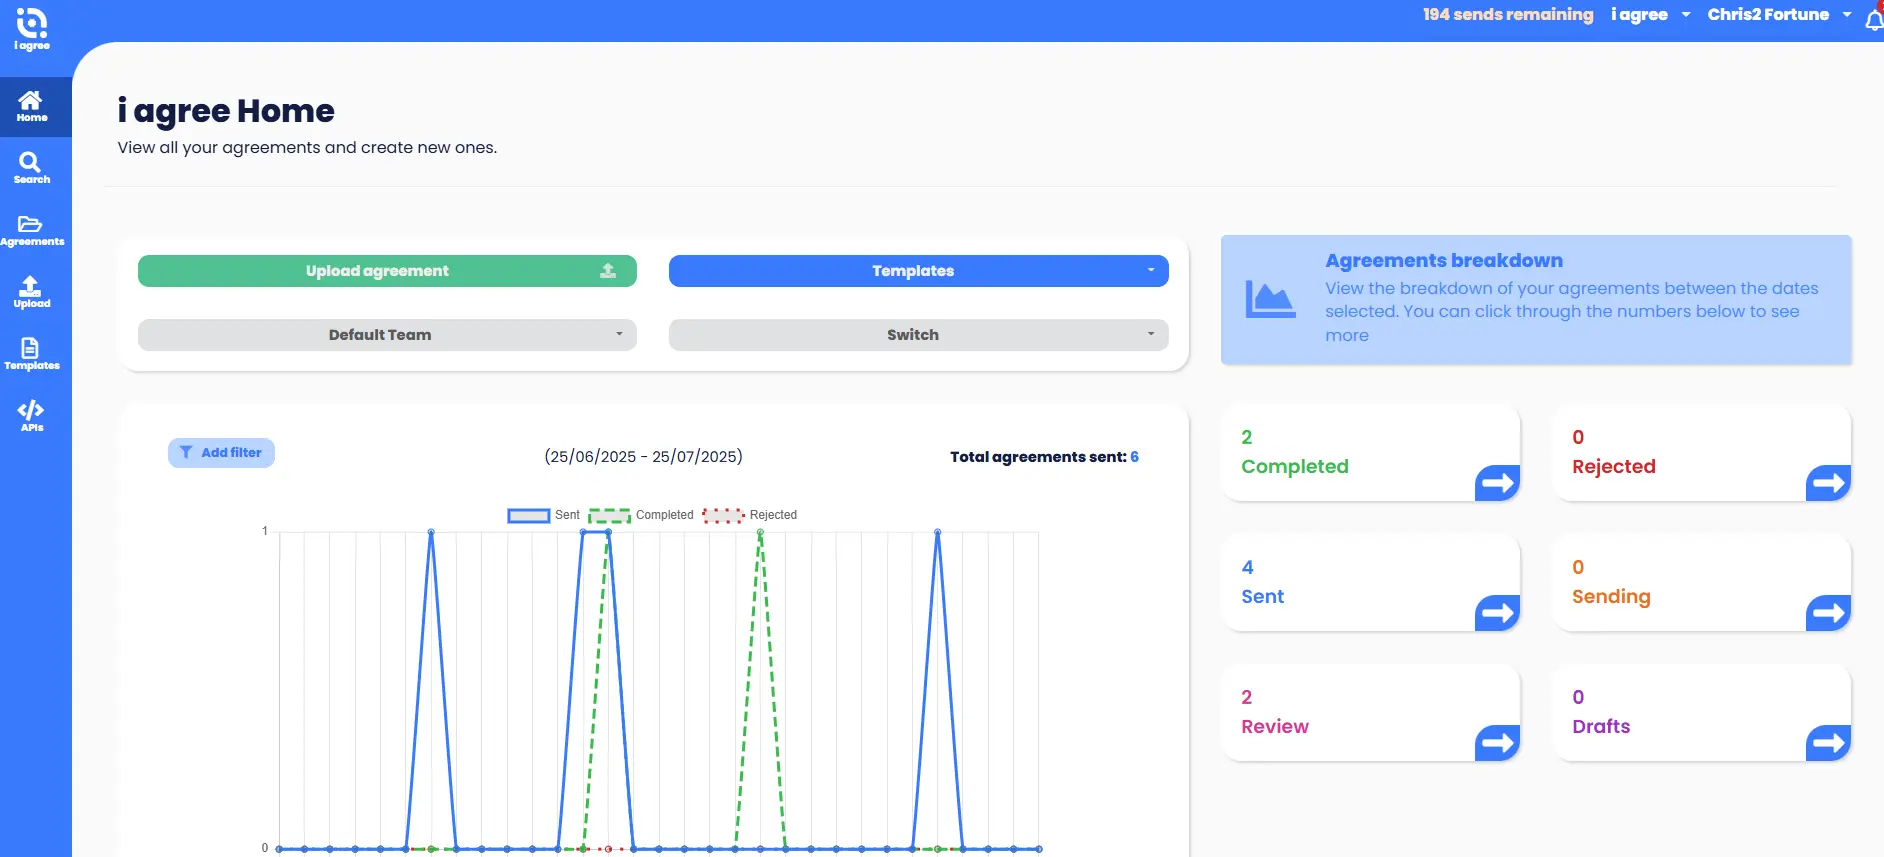Open APIs in the sidebar
The image size is (1884, 857).
(x=31, y=416)
